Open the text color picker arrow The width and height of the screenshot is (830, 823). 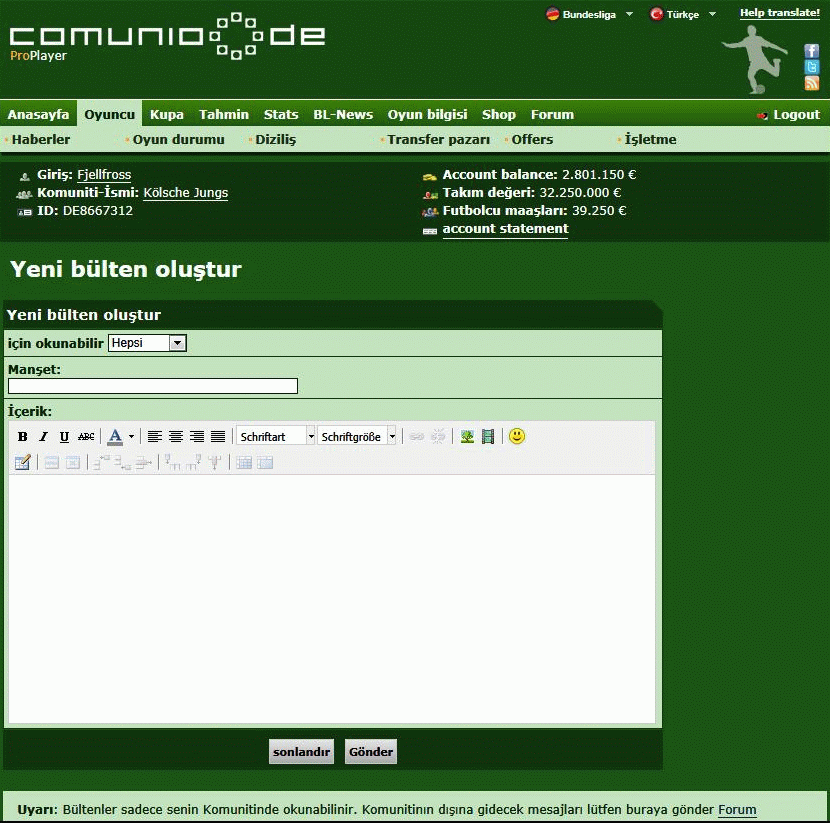click(131, 437)
